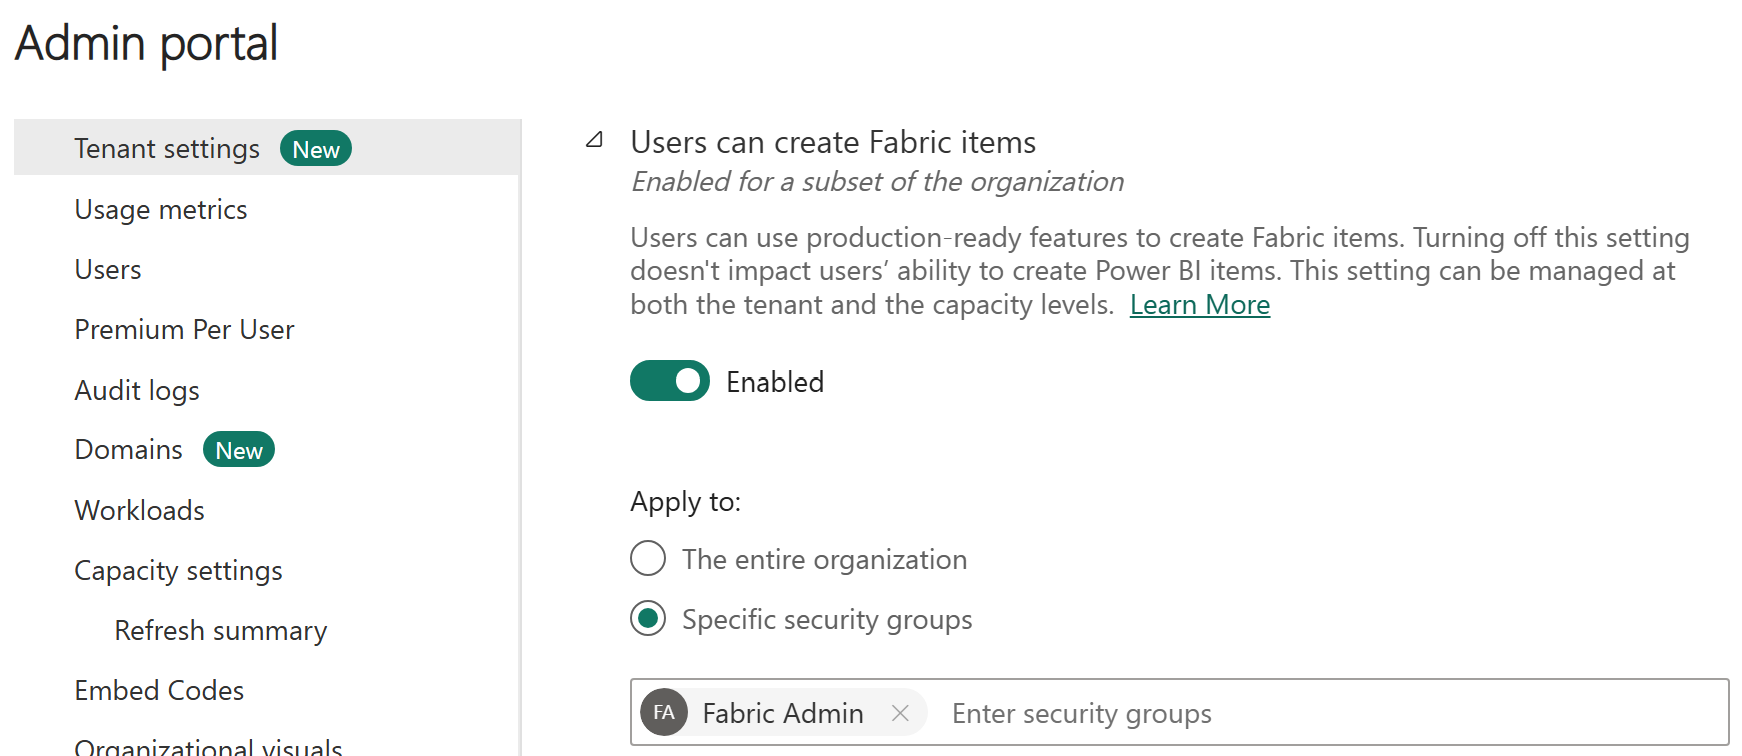Open Audit logs
Screen dimensions: 1742x756
click(137, 390)
